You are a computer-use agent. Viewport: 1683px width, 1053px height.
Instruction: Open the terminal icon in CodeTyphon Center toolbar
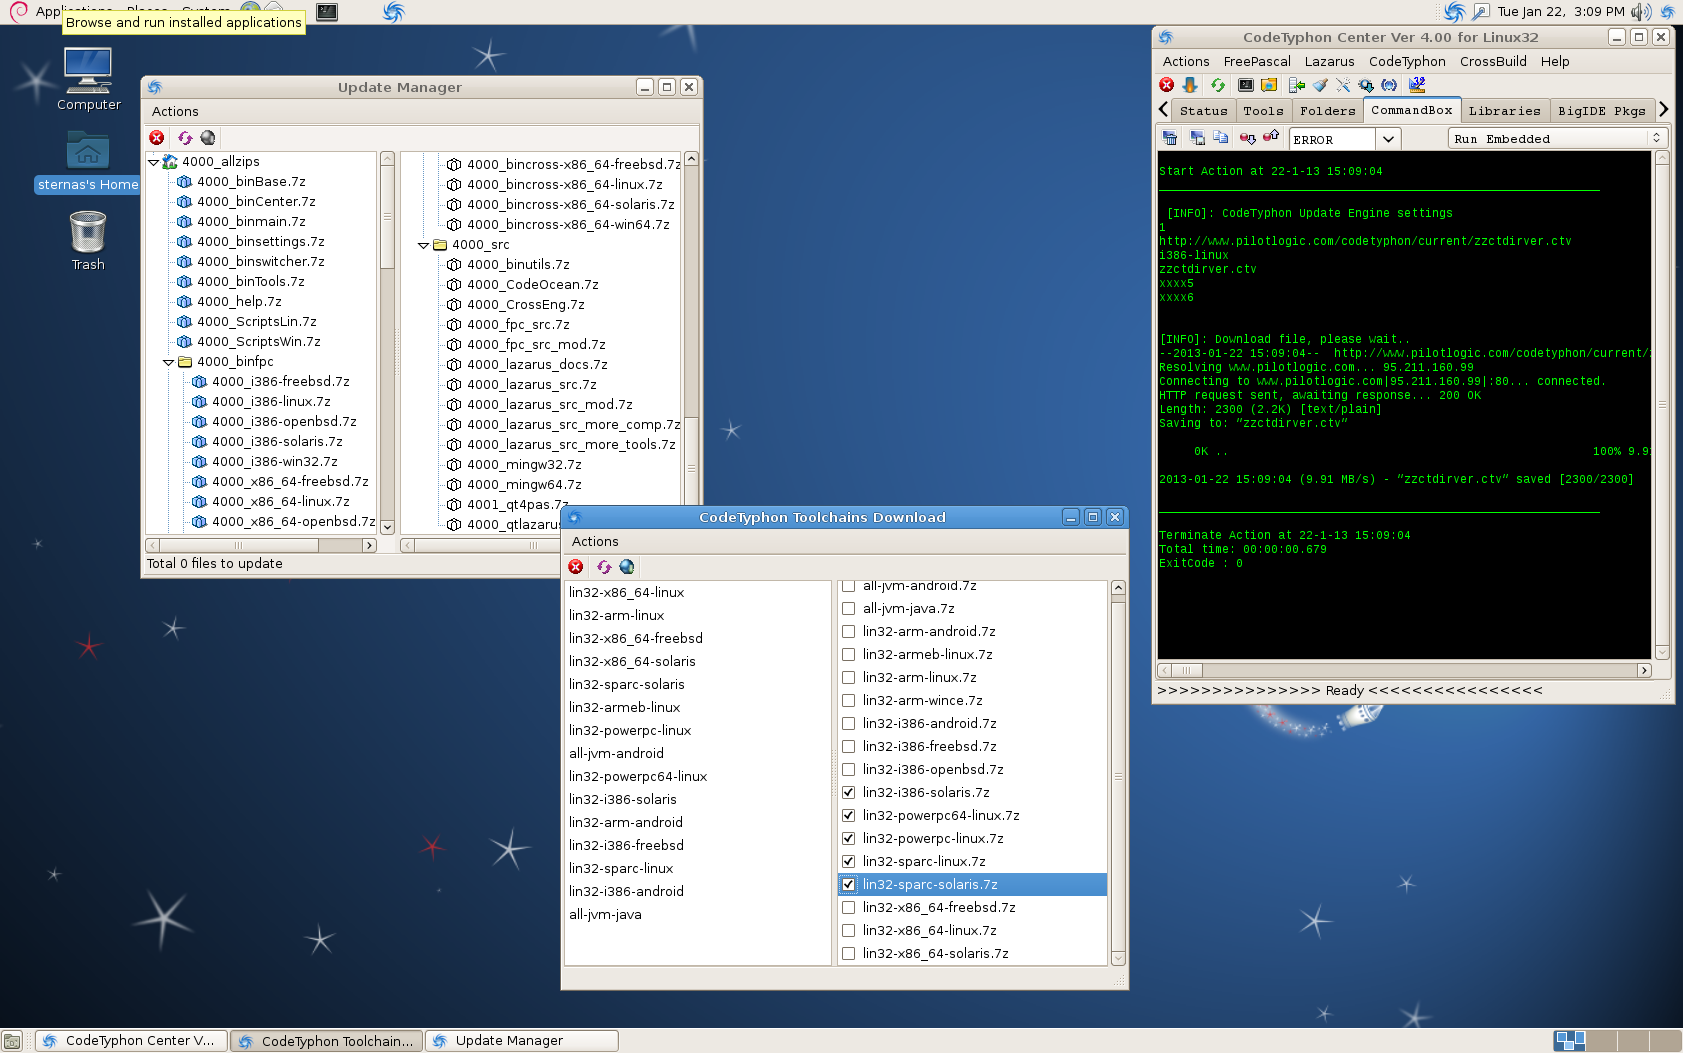(x=1246, y=85)
